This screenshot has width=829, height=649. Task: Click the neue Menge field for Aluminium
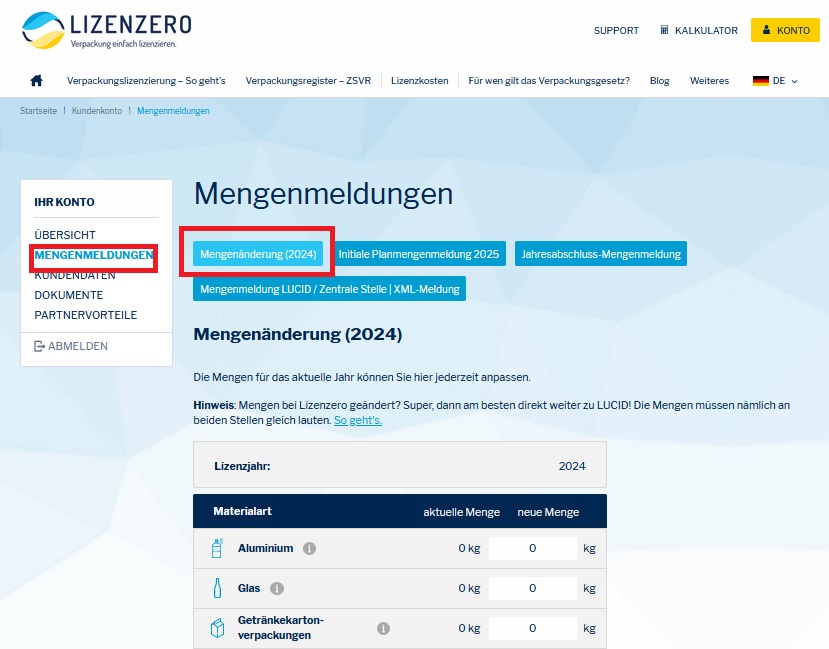click(532, 549)
